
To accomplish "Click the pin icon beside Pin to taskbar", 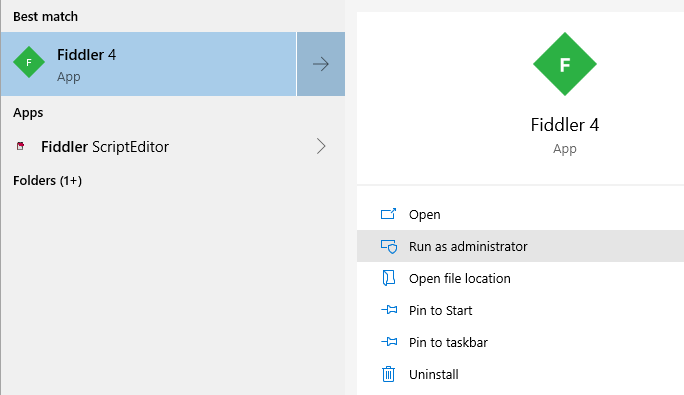I will coord(389,342).
